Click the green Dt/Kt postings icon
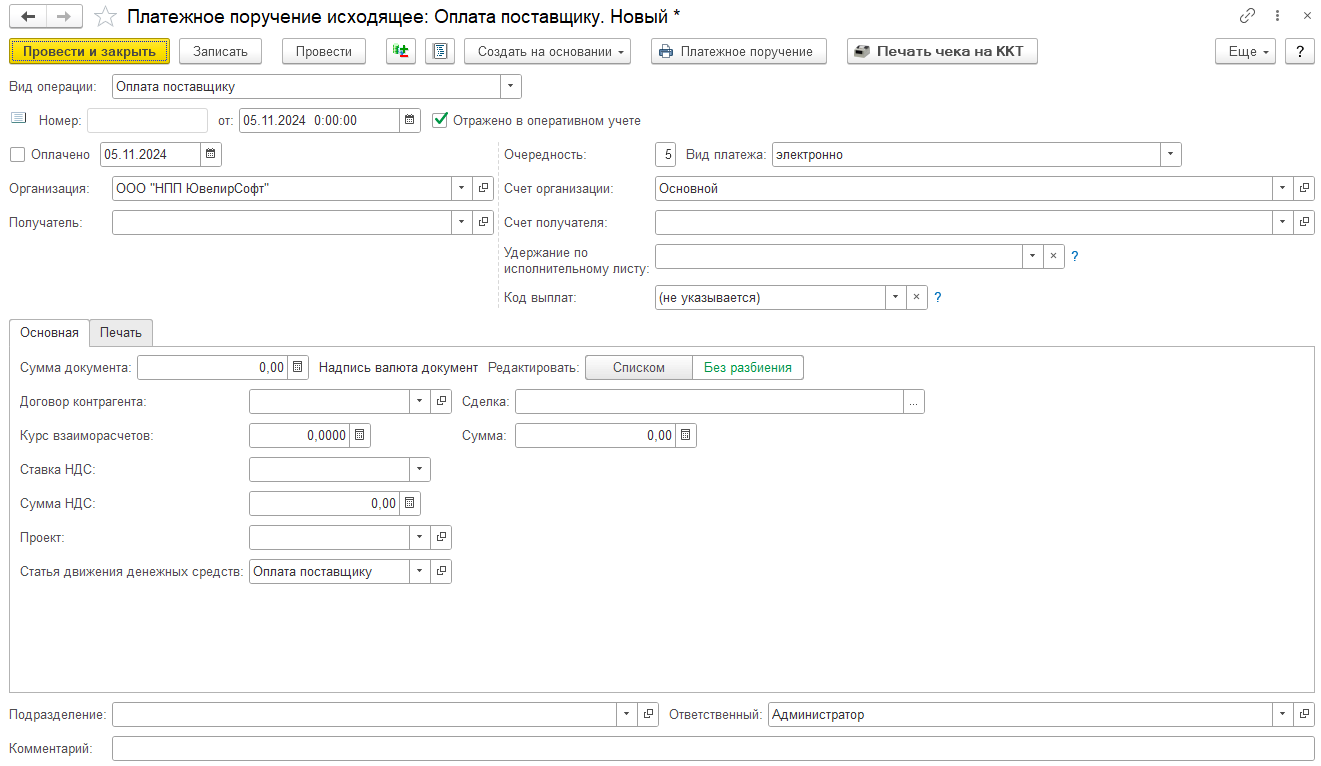 pyautogui.click(x=401, y=51)
